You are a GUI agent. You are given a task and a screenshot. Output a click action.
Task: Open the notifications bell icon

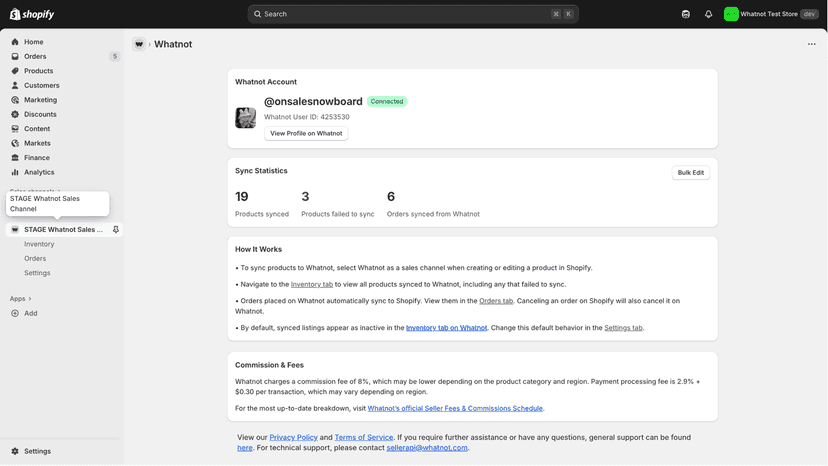tap(708, 14)
